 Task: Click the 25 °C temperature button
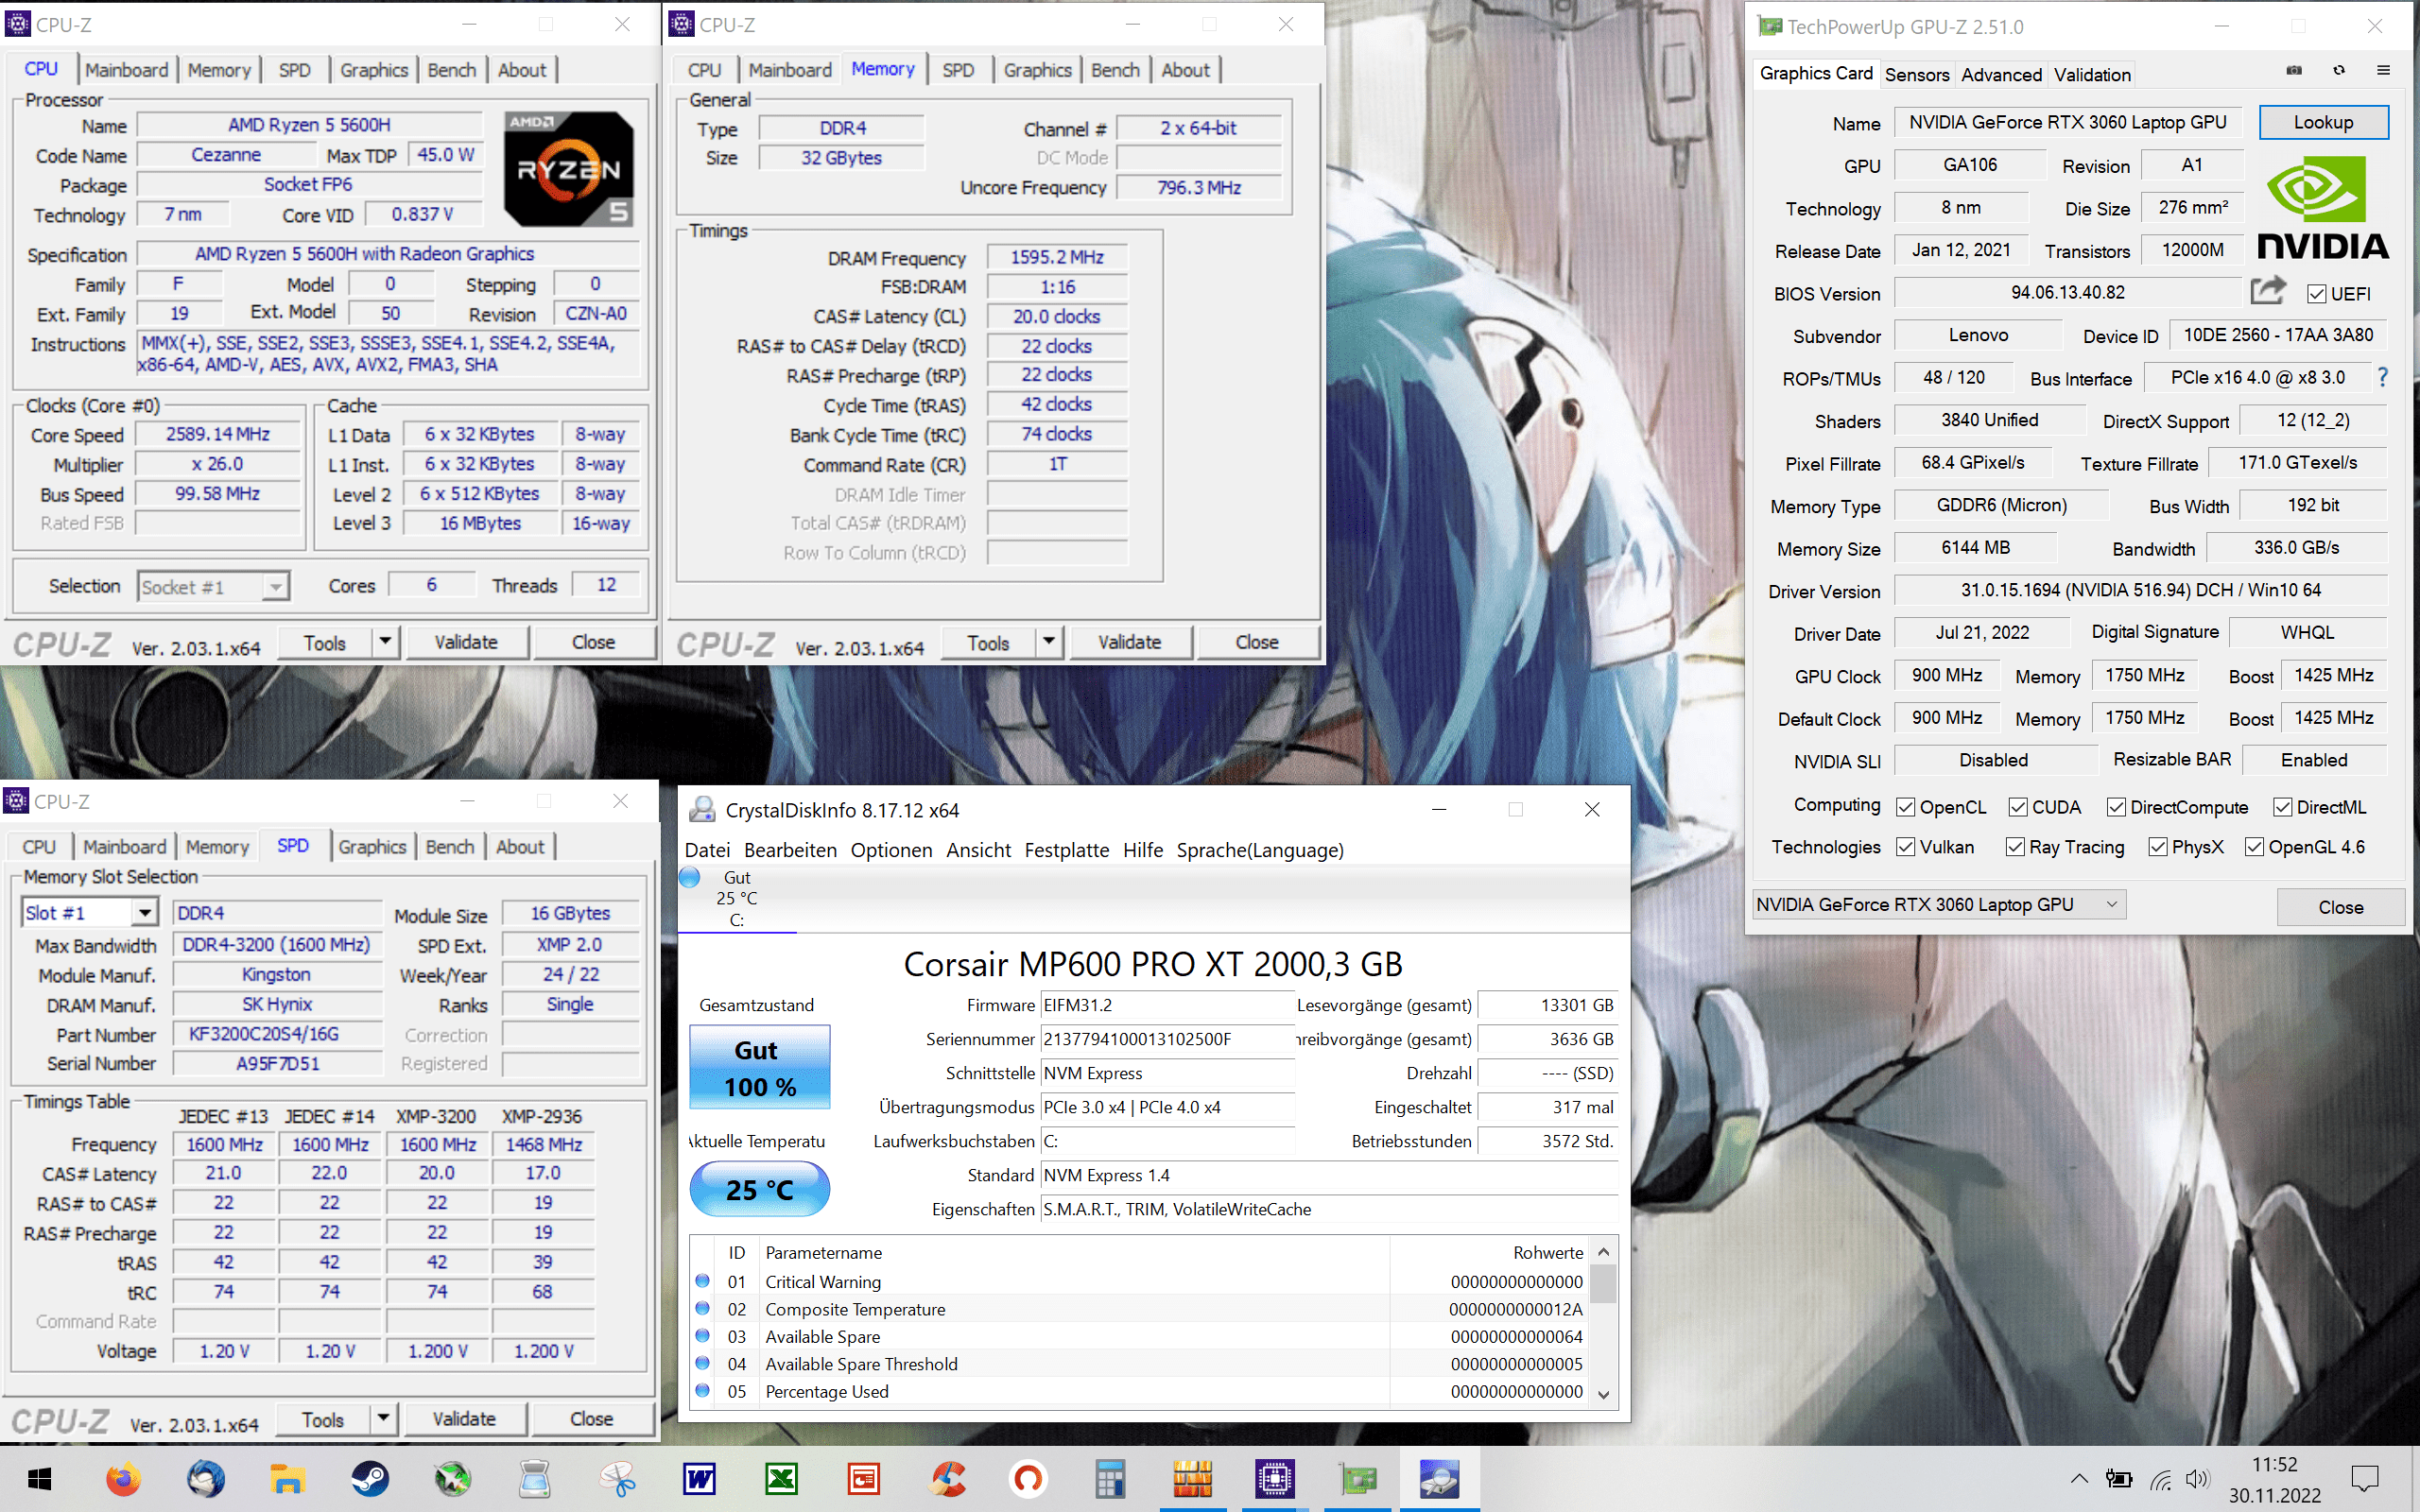pos(759,1189)
